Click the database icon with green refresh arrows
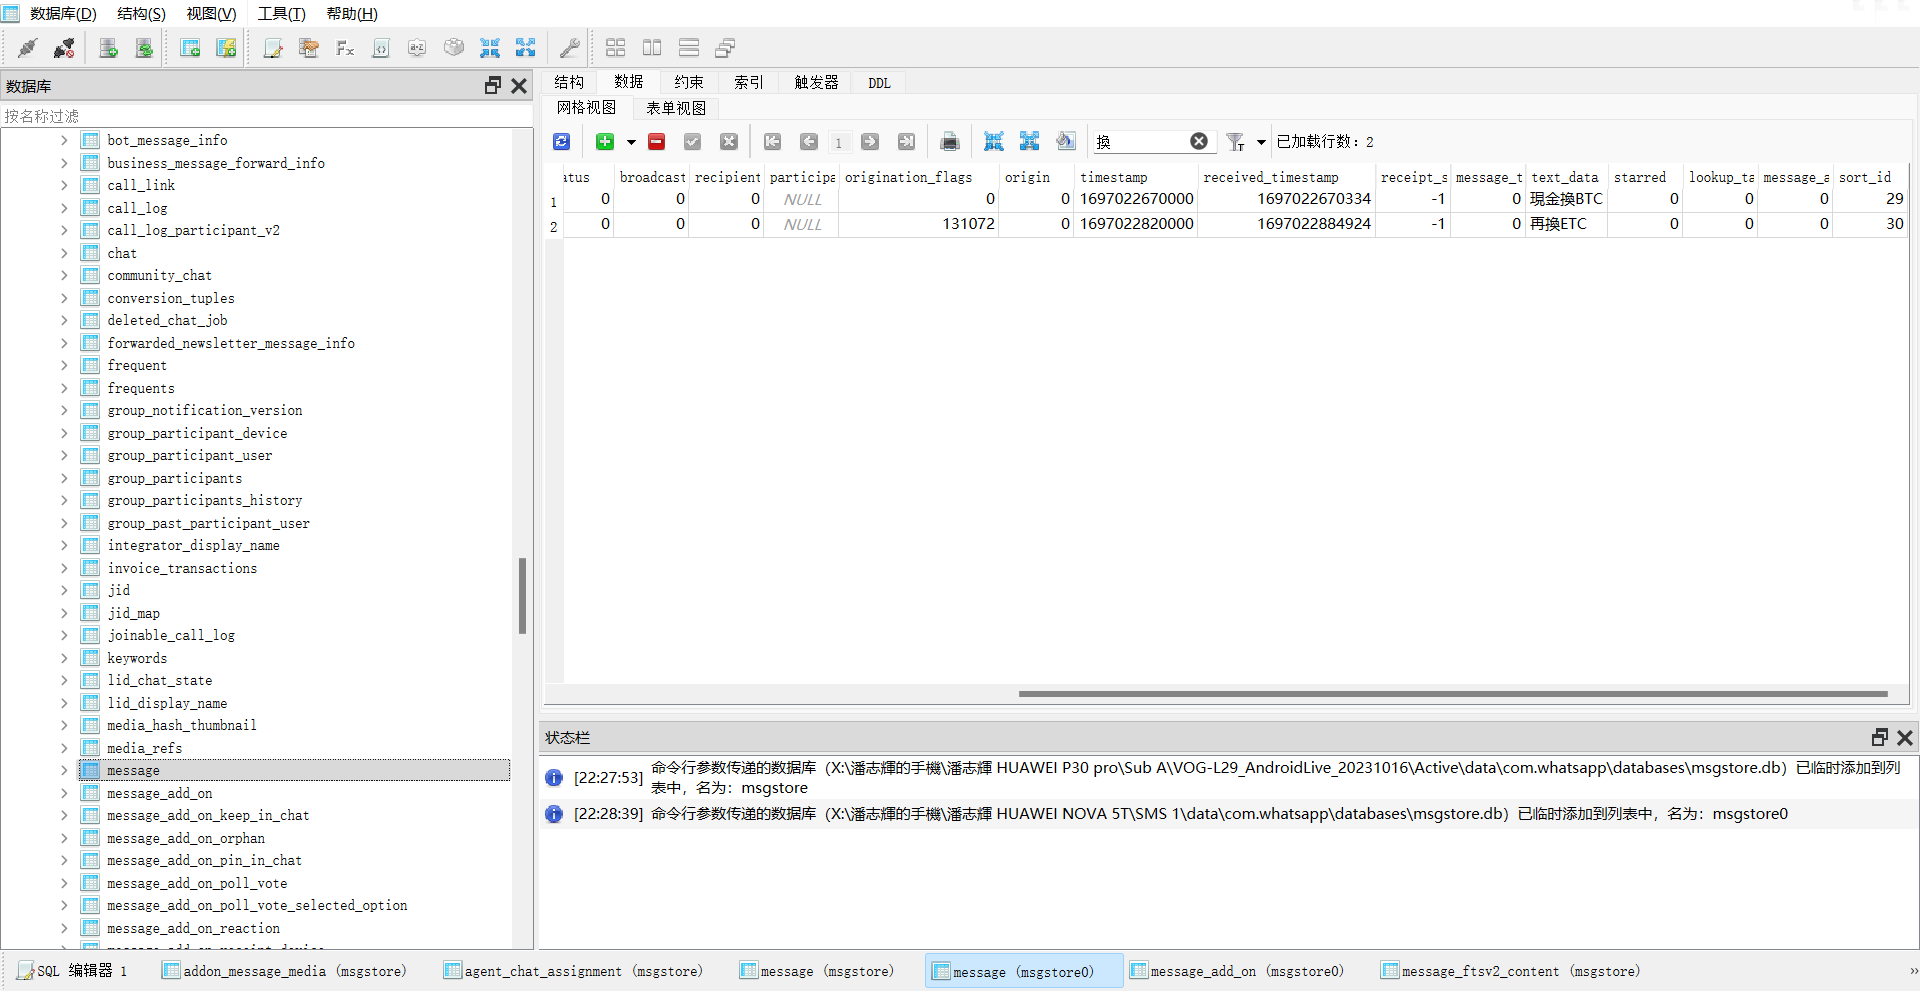 pyautogui.click(x=145, y=48)
